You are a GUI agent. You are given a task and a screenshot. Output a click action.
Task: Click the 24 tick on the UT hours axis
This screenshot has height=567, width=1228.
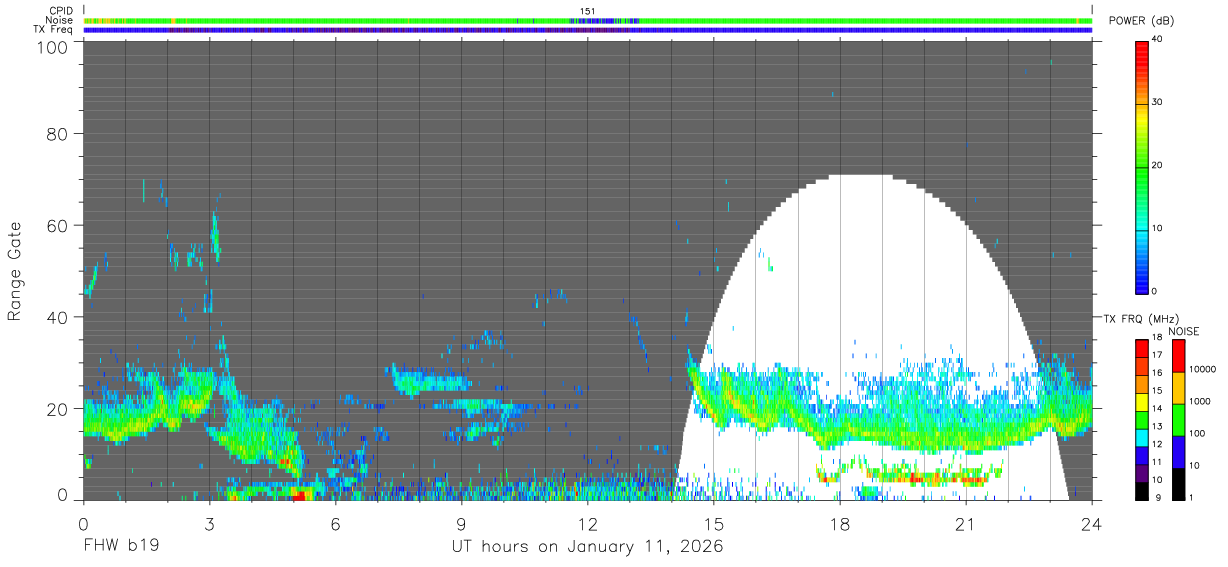(x=1092, y=524)
